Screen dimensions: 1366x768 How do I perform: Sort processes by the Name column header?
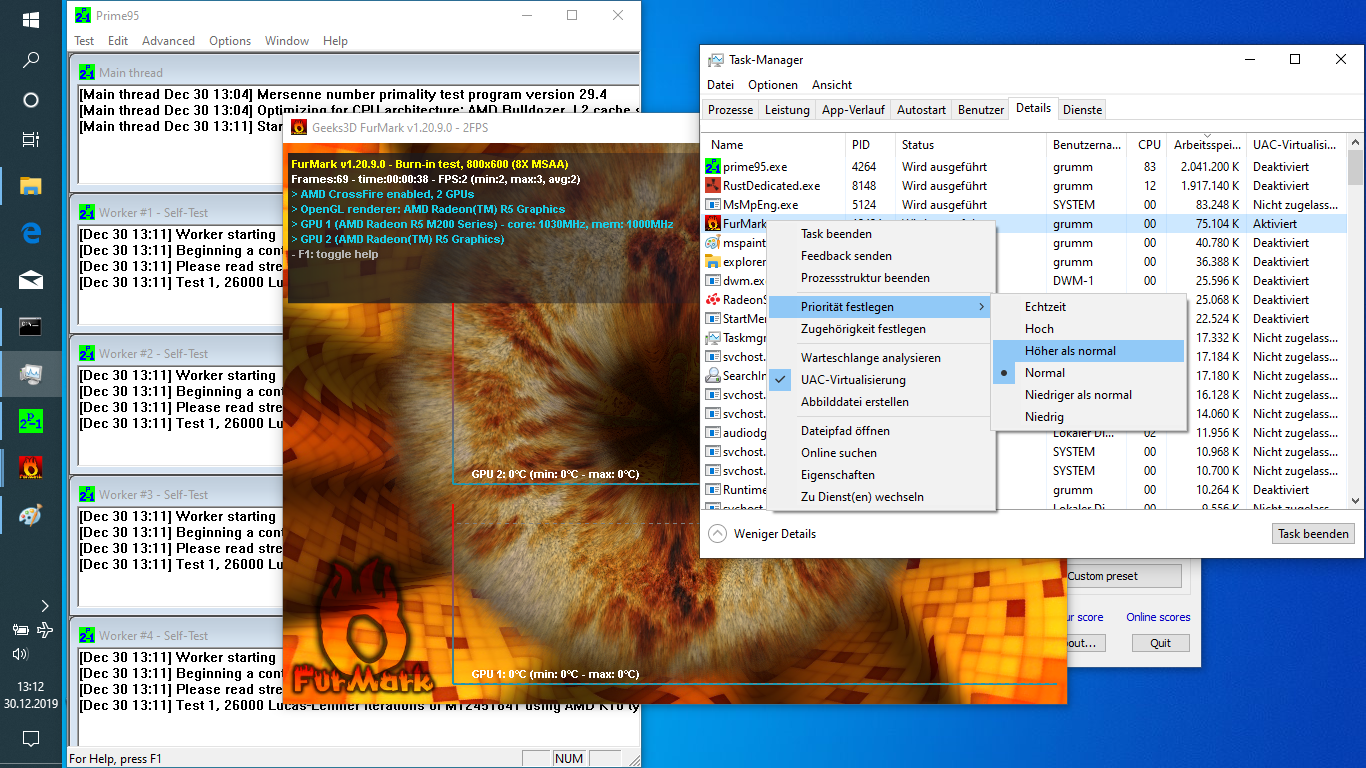click(x=773, y=145)
